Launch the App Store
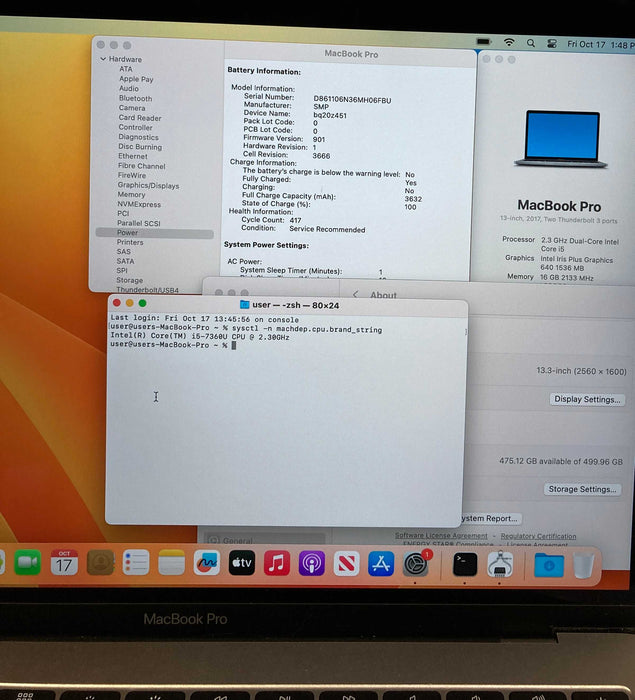Screen dimensions: 635x700 pos(381,563)
